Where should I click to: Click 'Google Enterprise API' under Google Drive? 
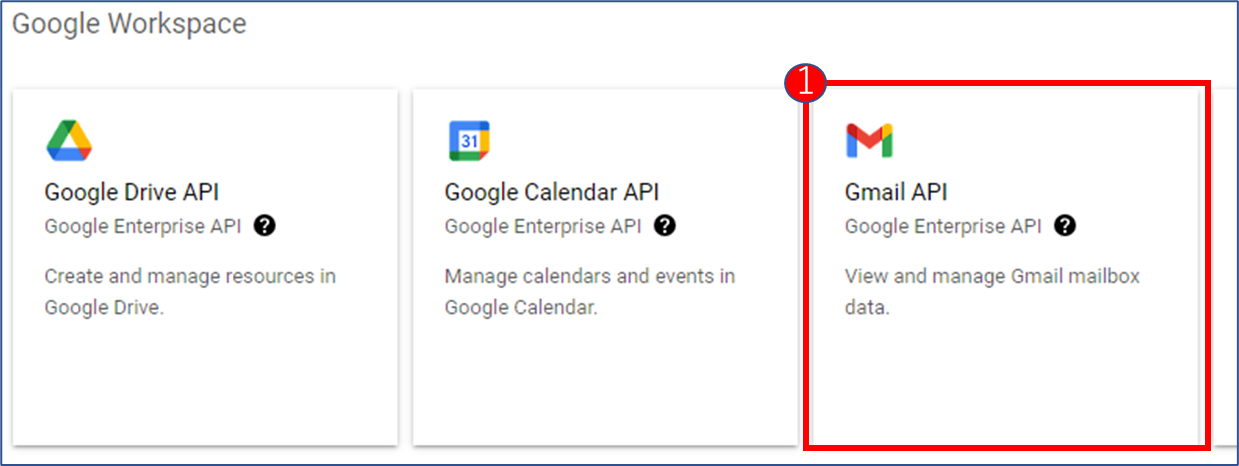pyautogui.click(x=143, y=227)
